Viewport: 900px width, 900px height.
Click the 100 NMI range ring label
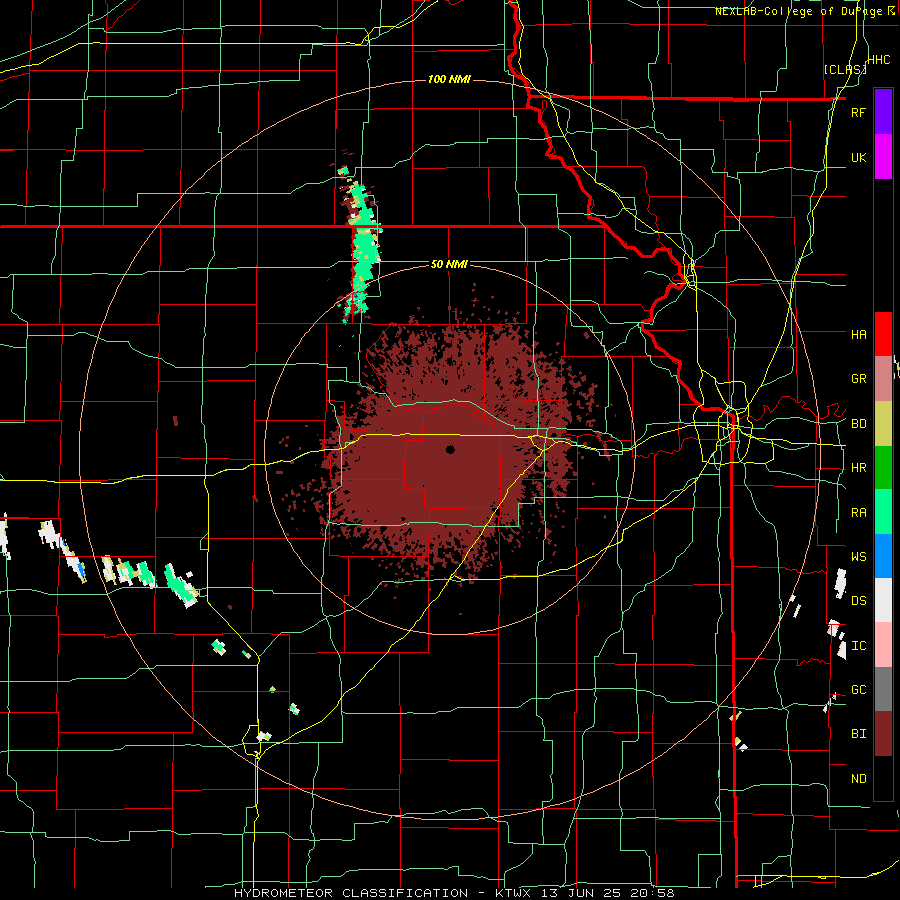point(449,79)
